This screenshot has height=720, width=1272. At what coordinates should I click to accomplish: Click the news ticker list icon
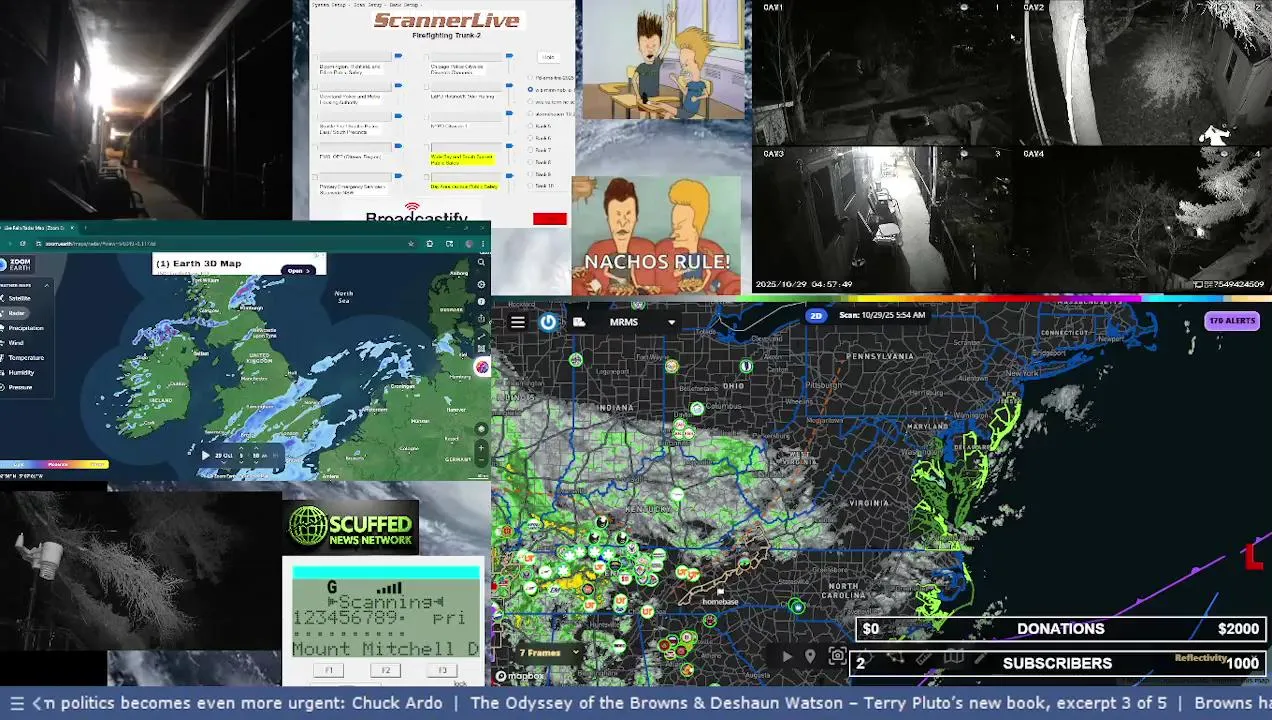tap(17, 703)
